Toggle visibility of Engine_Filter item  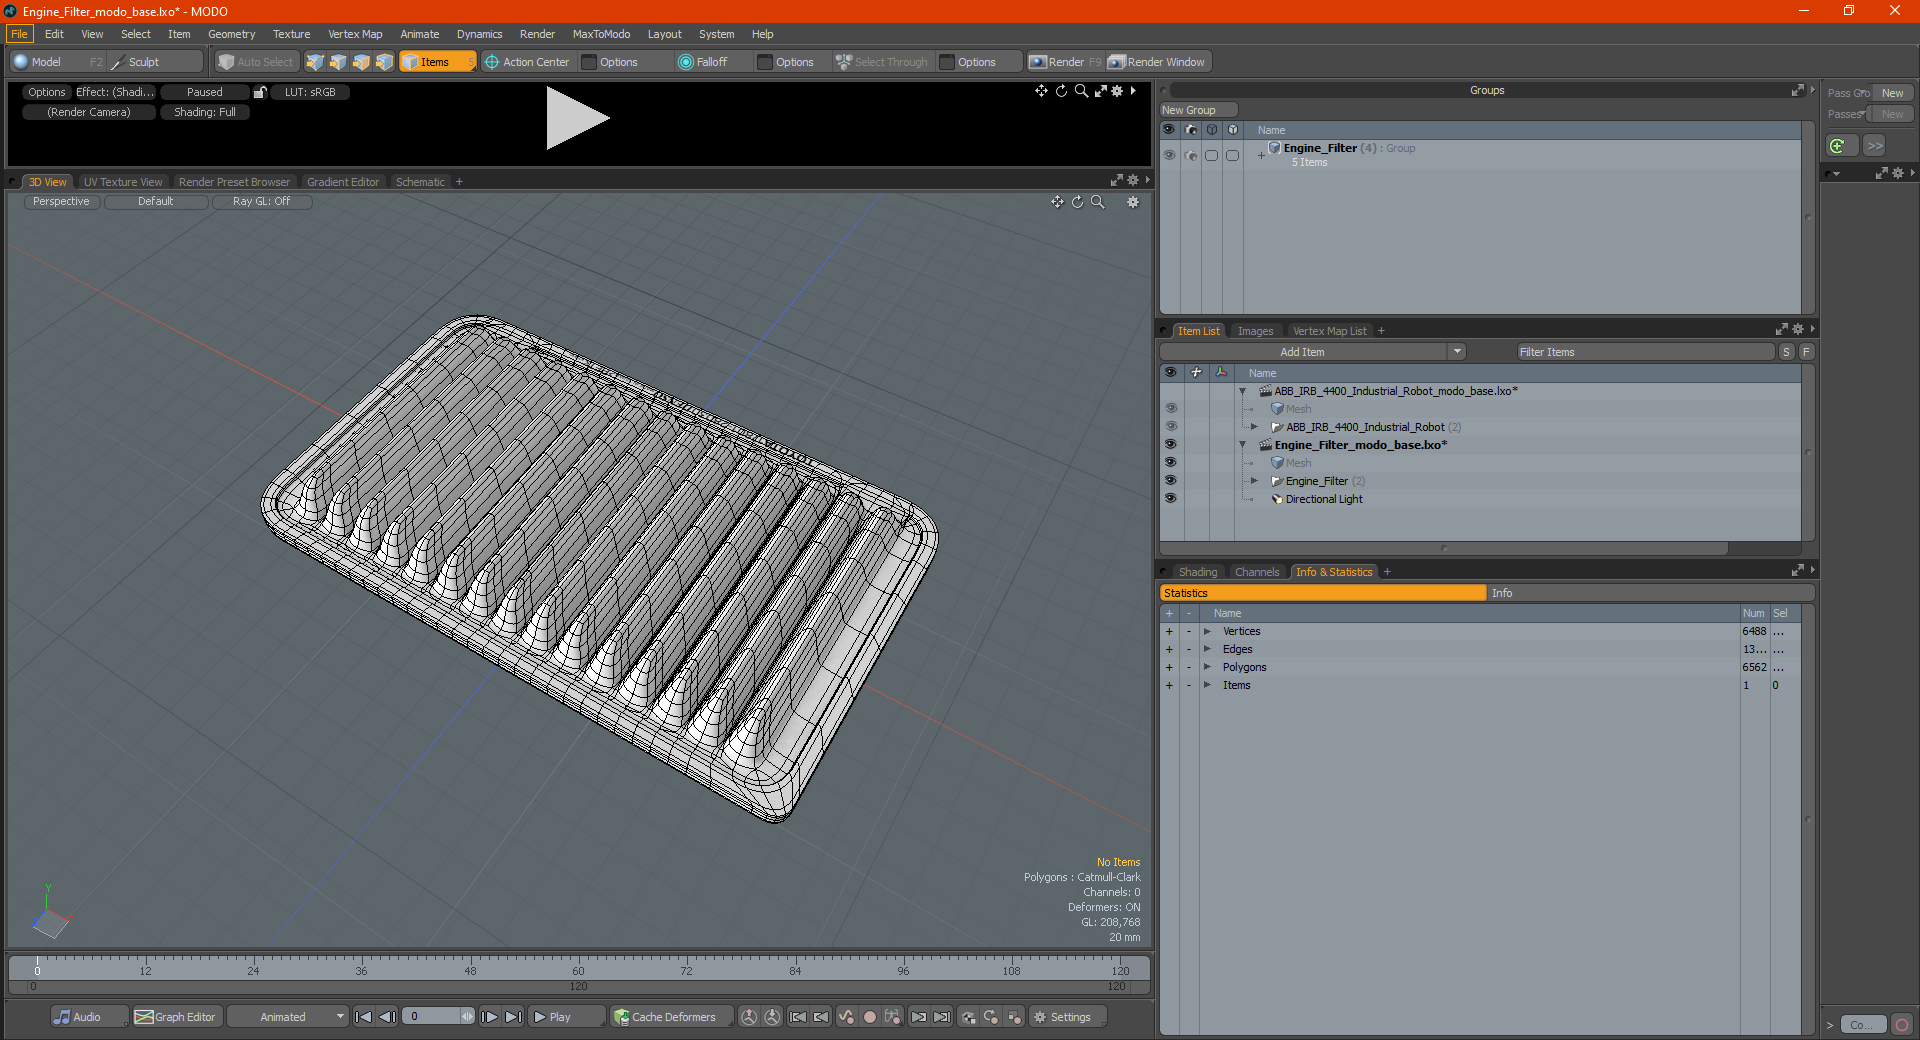[x=1170, y=481]
